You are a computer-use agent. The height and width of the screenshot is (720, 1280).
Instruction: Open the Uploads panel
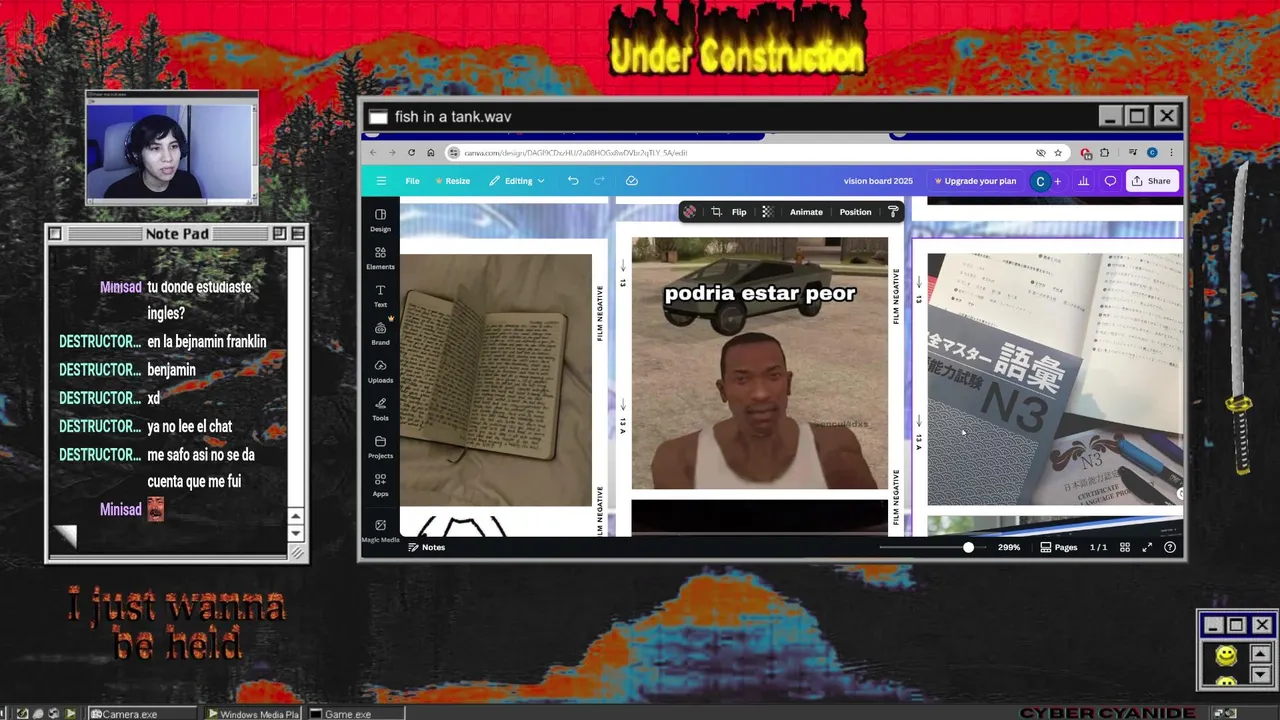380,371
